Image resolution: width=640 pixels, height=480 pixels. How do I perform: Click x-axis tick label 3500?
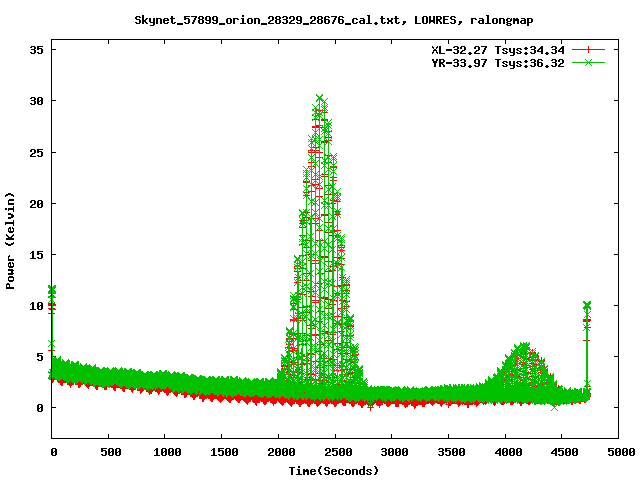tap(451, 452)
